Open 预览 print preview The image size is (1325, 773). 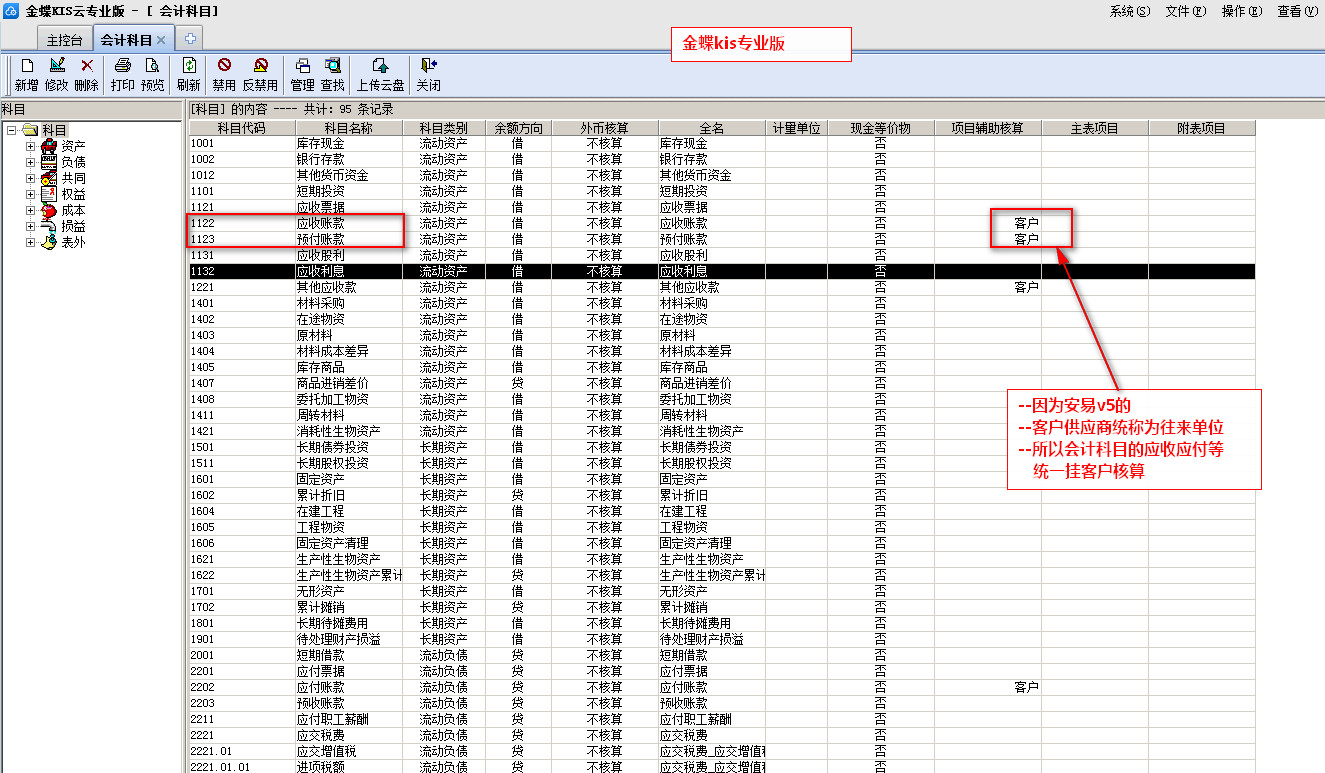[x=152, y=73]
